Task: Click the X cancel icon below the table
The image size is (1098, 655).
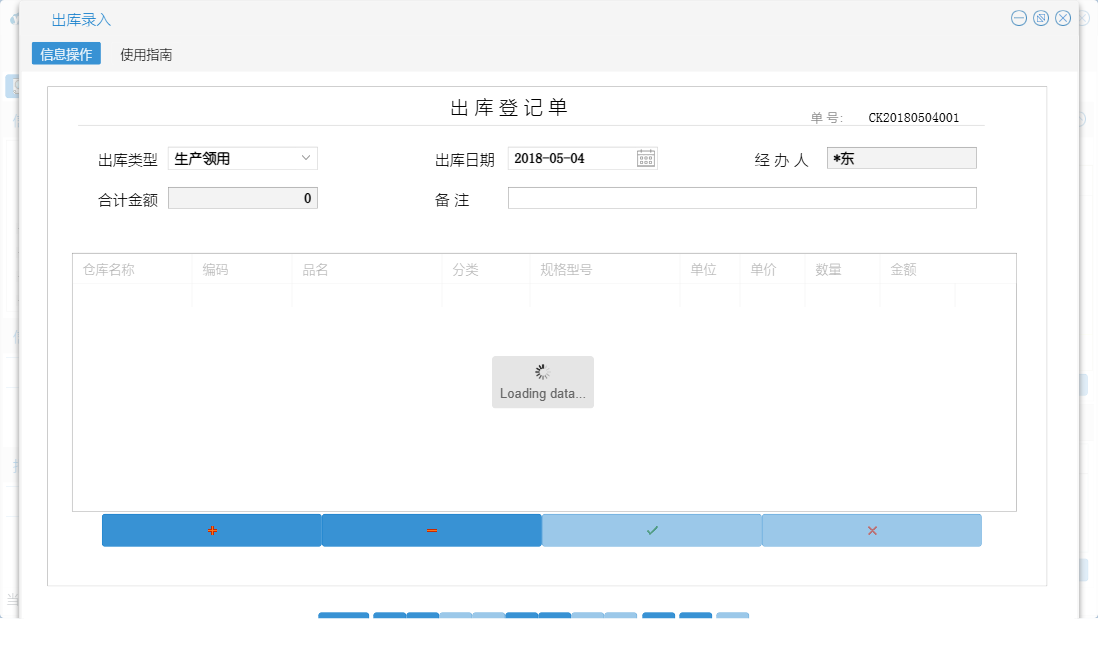Action: [x=871, y=530]
